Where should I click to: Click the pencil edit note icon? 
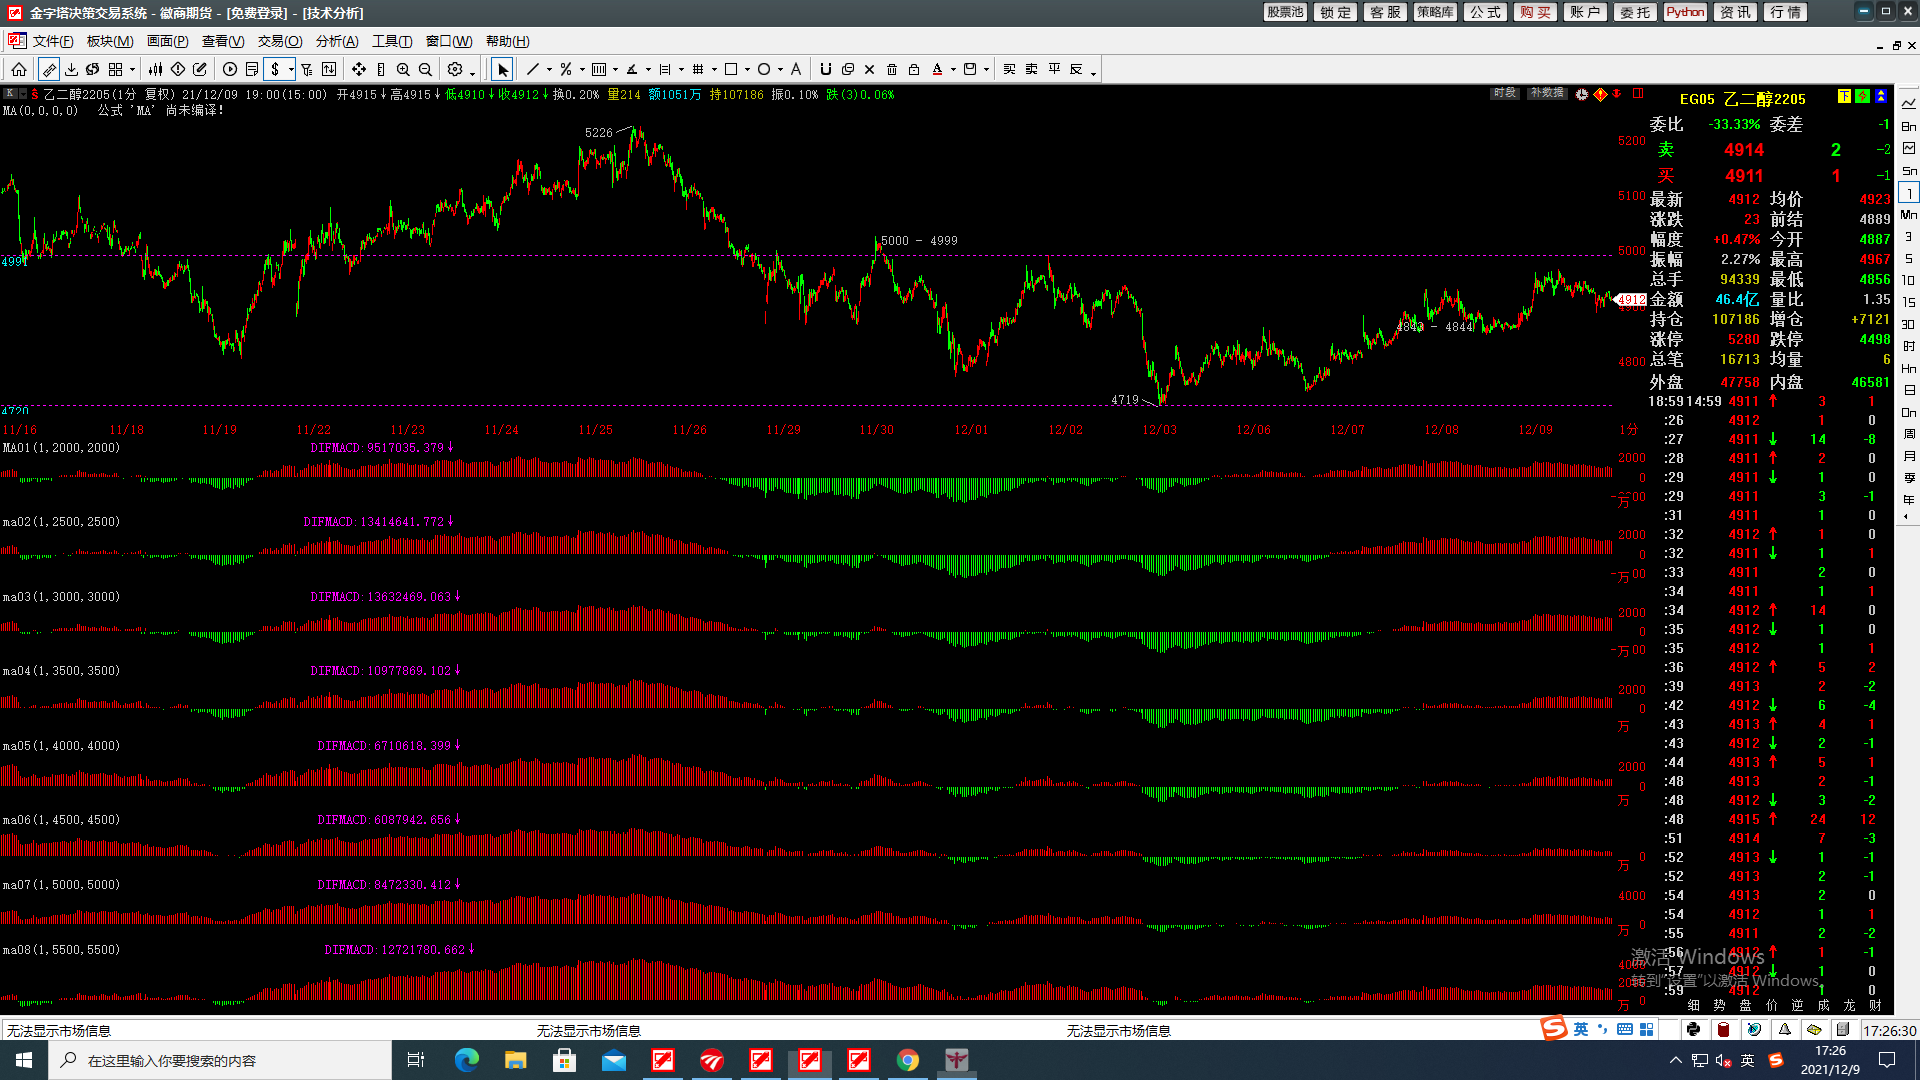(x=200, y=69)
